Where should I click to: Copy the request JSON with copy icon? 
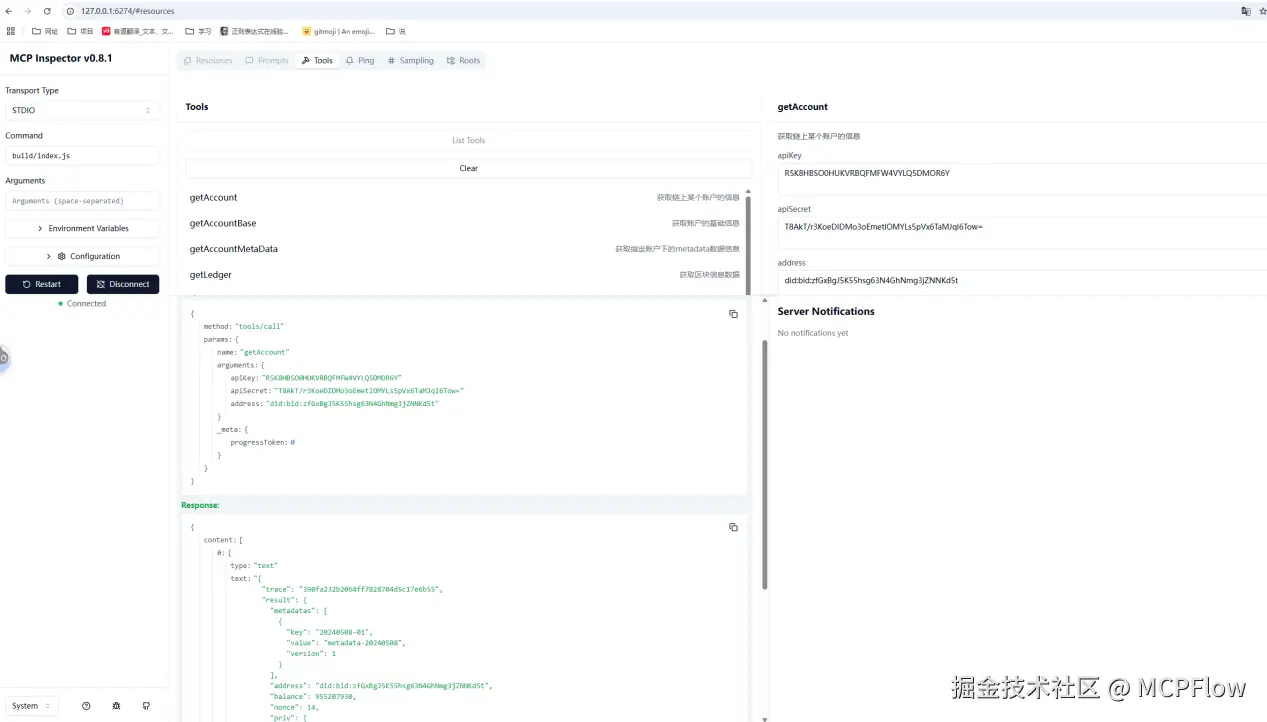[x=733, y=314]
